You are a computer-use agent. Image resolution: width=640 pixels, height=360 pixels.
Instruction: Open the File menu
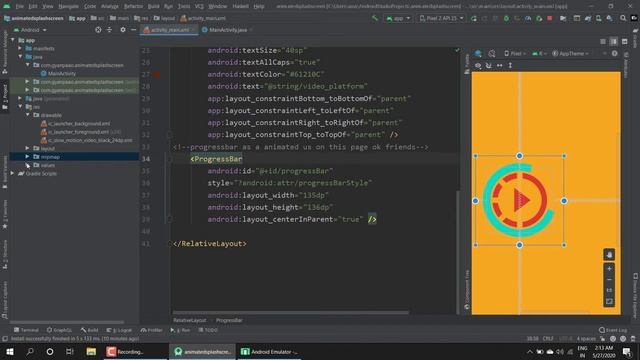tap(20, 6)
